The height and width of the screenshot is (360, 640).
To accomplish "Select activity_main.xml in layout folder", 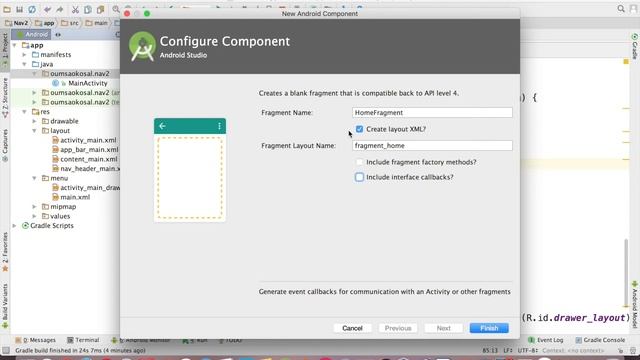I will tap(84, 140).
